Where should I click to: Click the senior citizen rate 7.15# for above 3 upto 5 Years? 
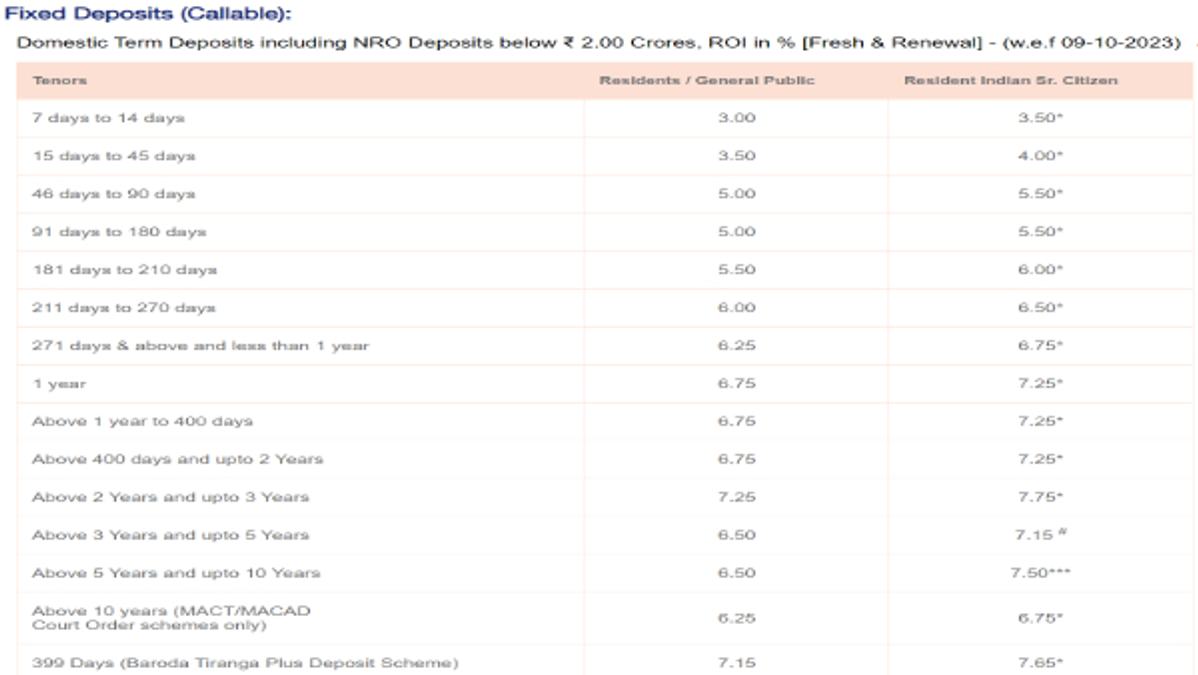[x=1041, y=534]
